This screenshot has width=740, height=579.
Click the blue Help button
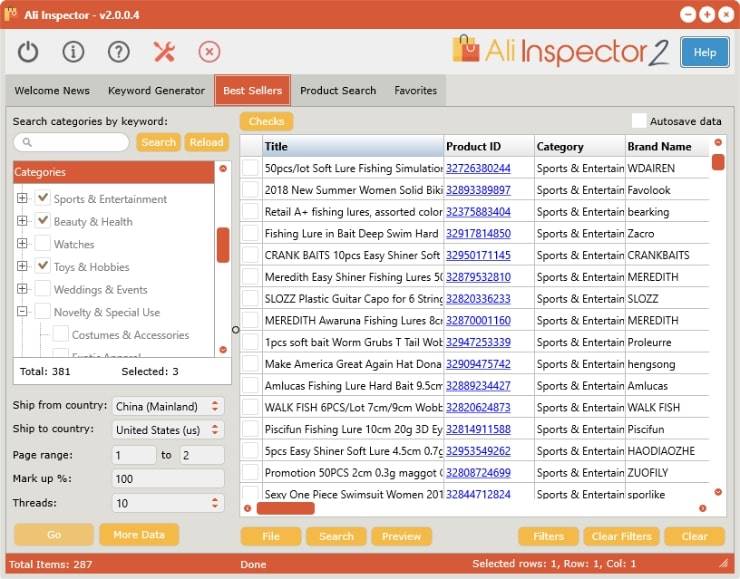(705, 52)
